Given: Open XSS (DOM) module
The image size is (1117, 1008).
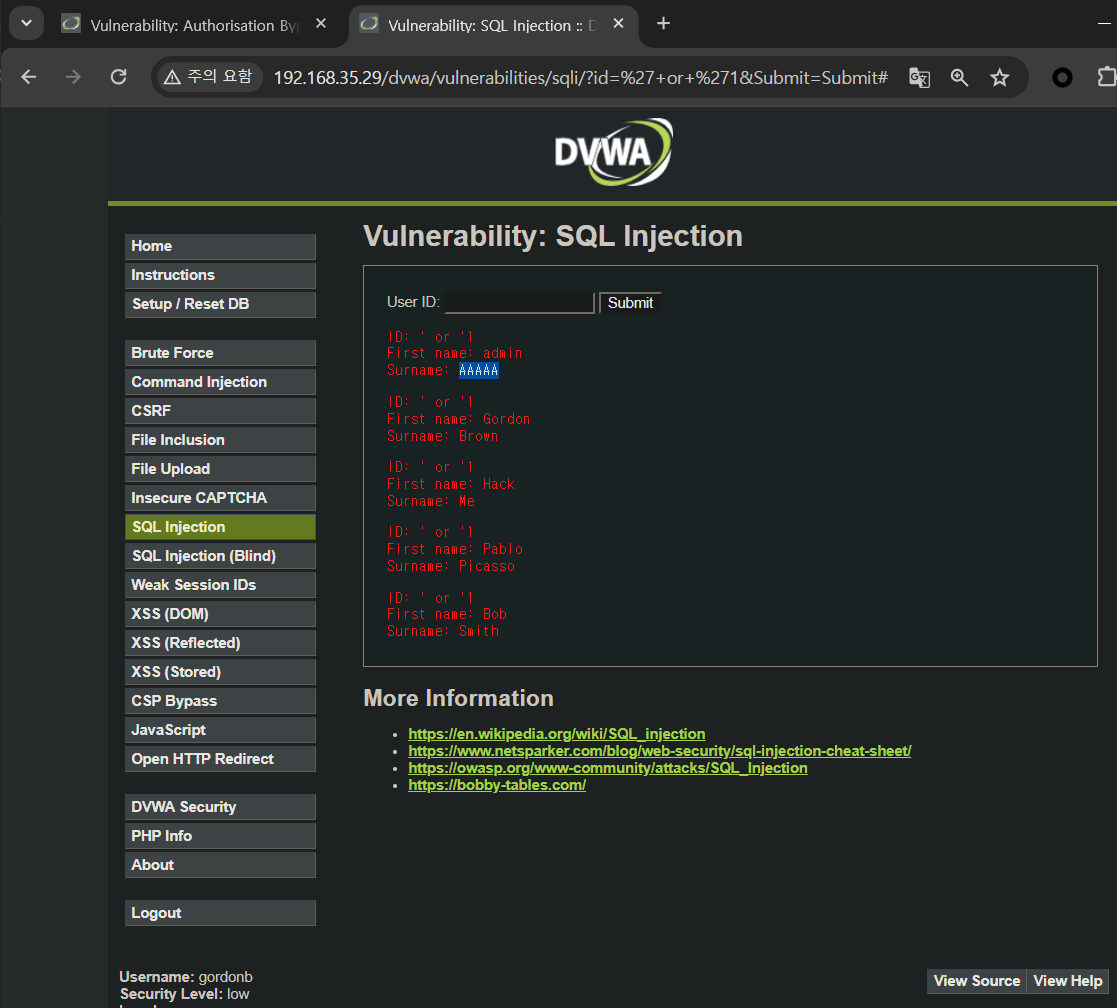Looking at the screenshot, I should click(220, 615).
